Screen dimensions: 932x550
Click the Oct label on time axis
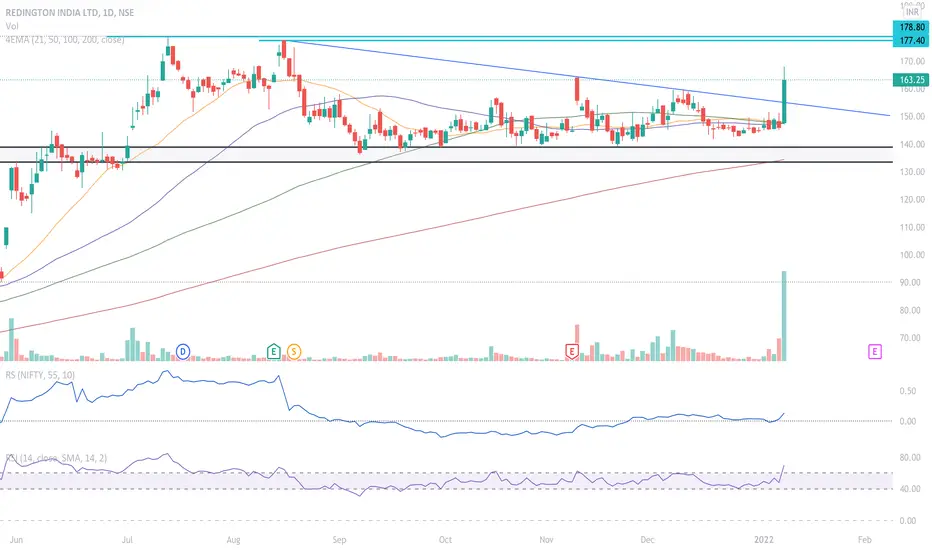[x=445, y=540]
